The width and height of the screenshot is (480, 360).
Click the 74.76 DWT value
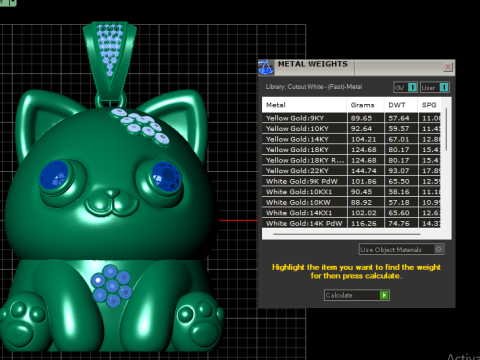coord(399,223)
